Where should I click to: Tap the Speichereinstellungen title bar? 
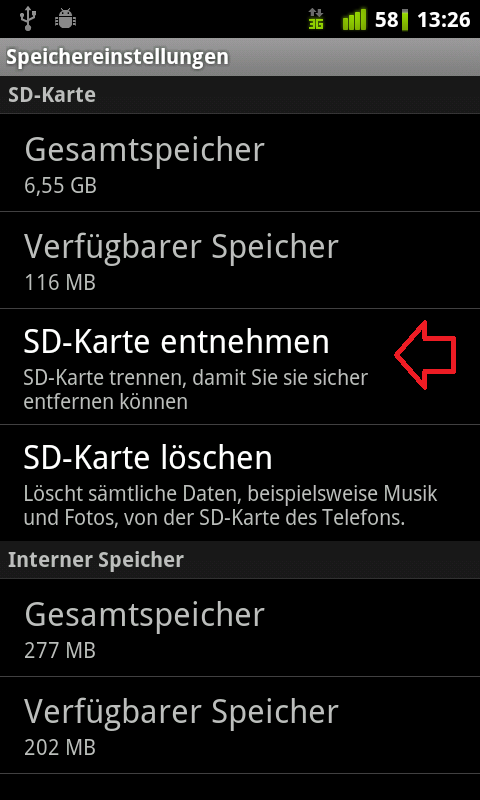click(x=240, y=57)
